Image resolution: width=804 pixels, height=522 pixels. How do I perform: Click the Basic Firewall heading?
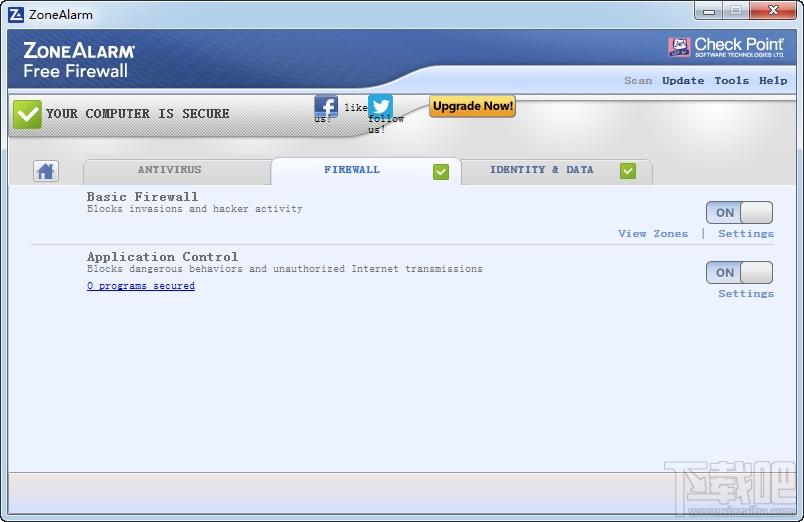(x=142, y=196)
